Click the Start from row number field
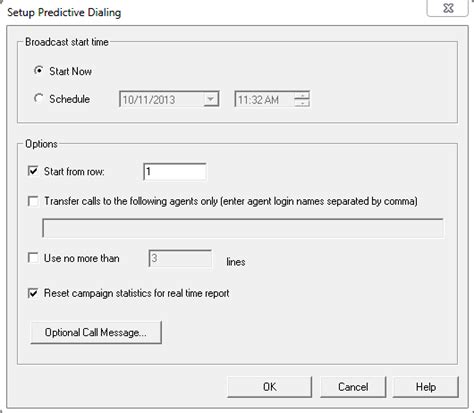Screen dimensions: 474x413 click(175, 172)
